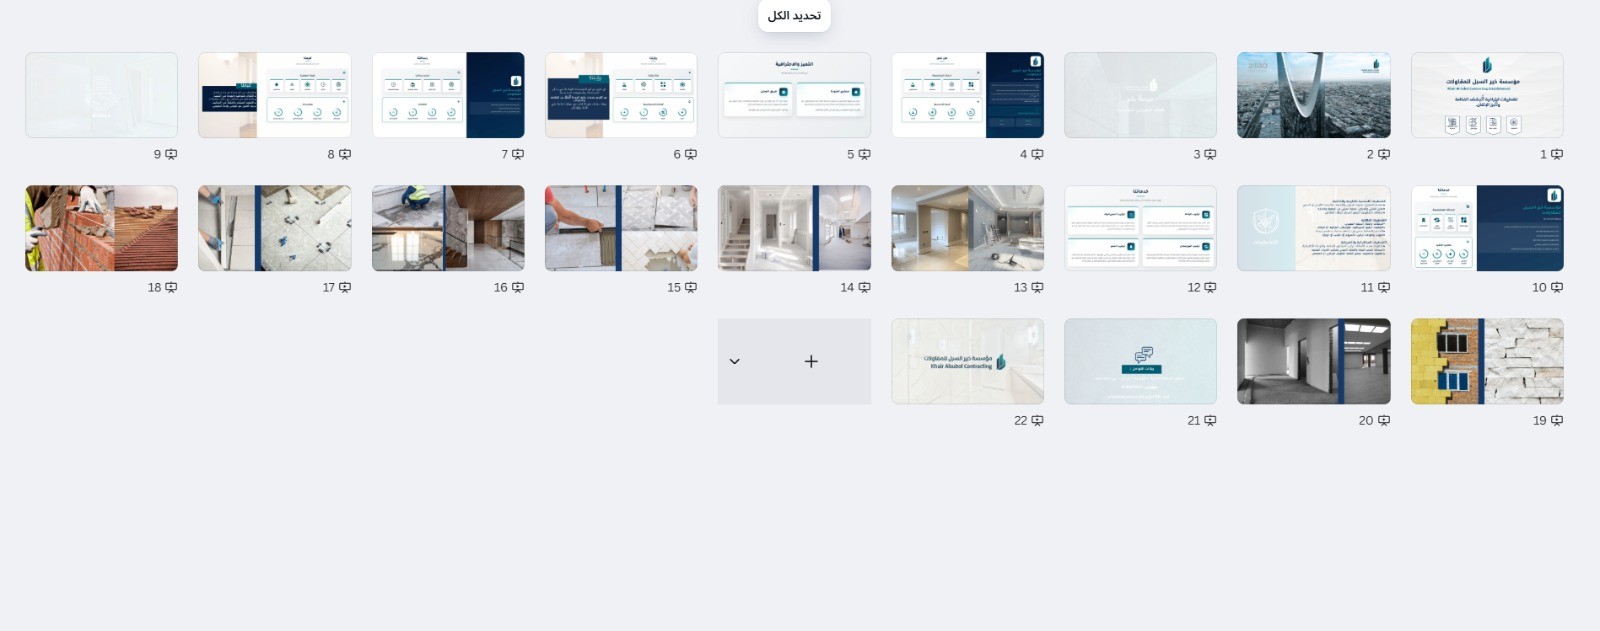The width and height of the screenshot is (1600, 631).
Task: Click the presentation icon beside page 16
Action: (x=518, y=287)
